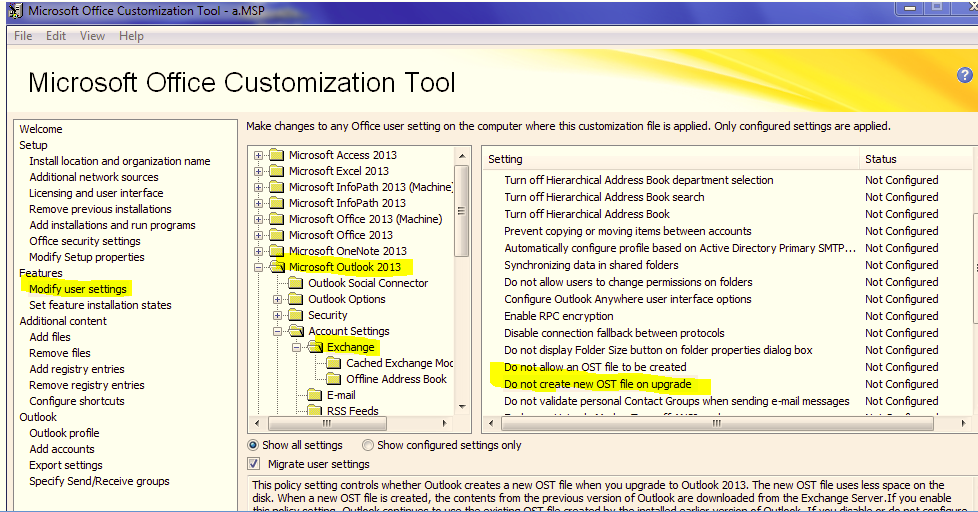The width and height of the screenshot is (978, 512).
Task: Click tree panel scroll up arrow
Action: 462,156
